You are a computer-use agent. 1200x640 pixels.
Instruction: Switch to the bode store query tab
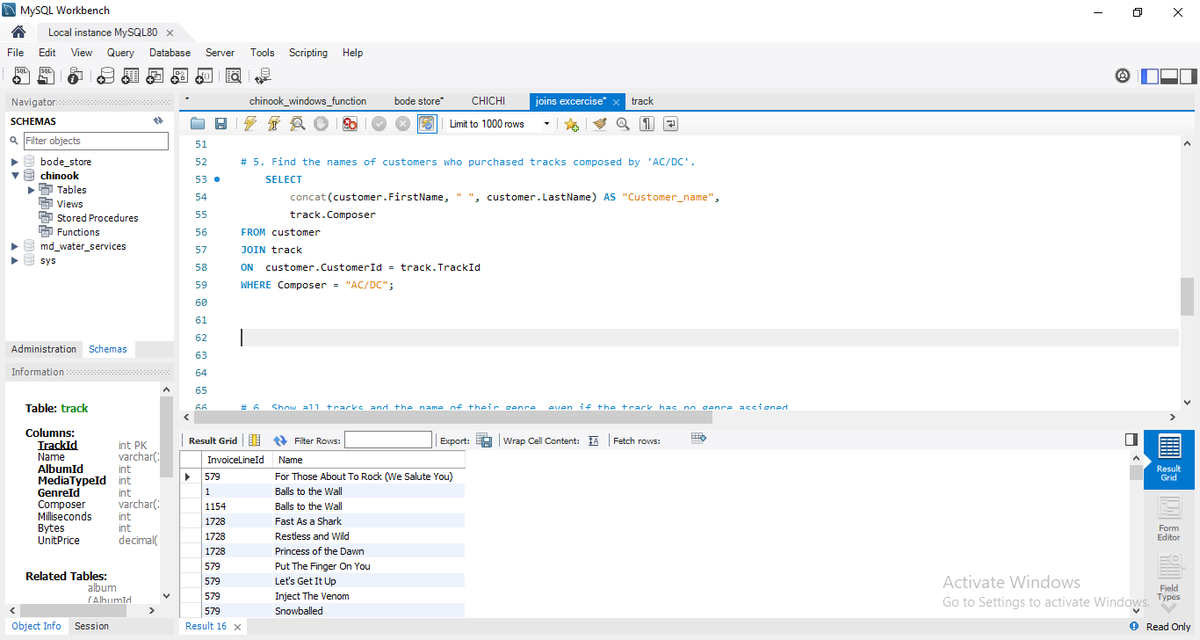point(419,101)
